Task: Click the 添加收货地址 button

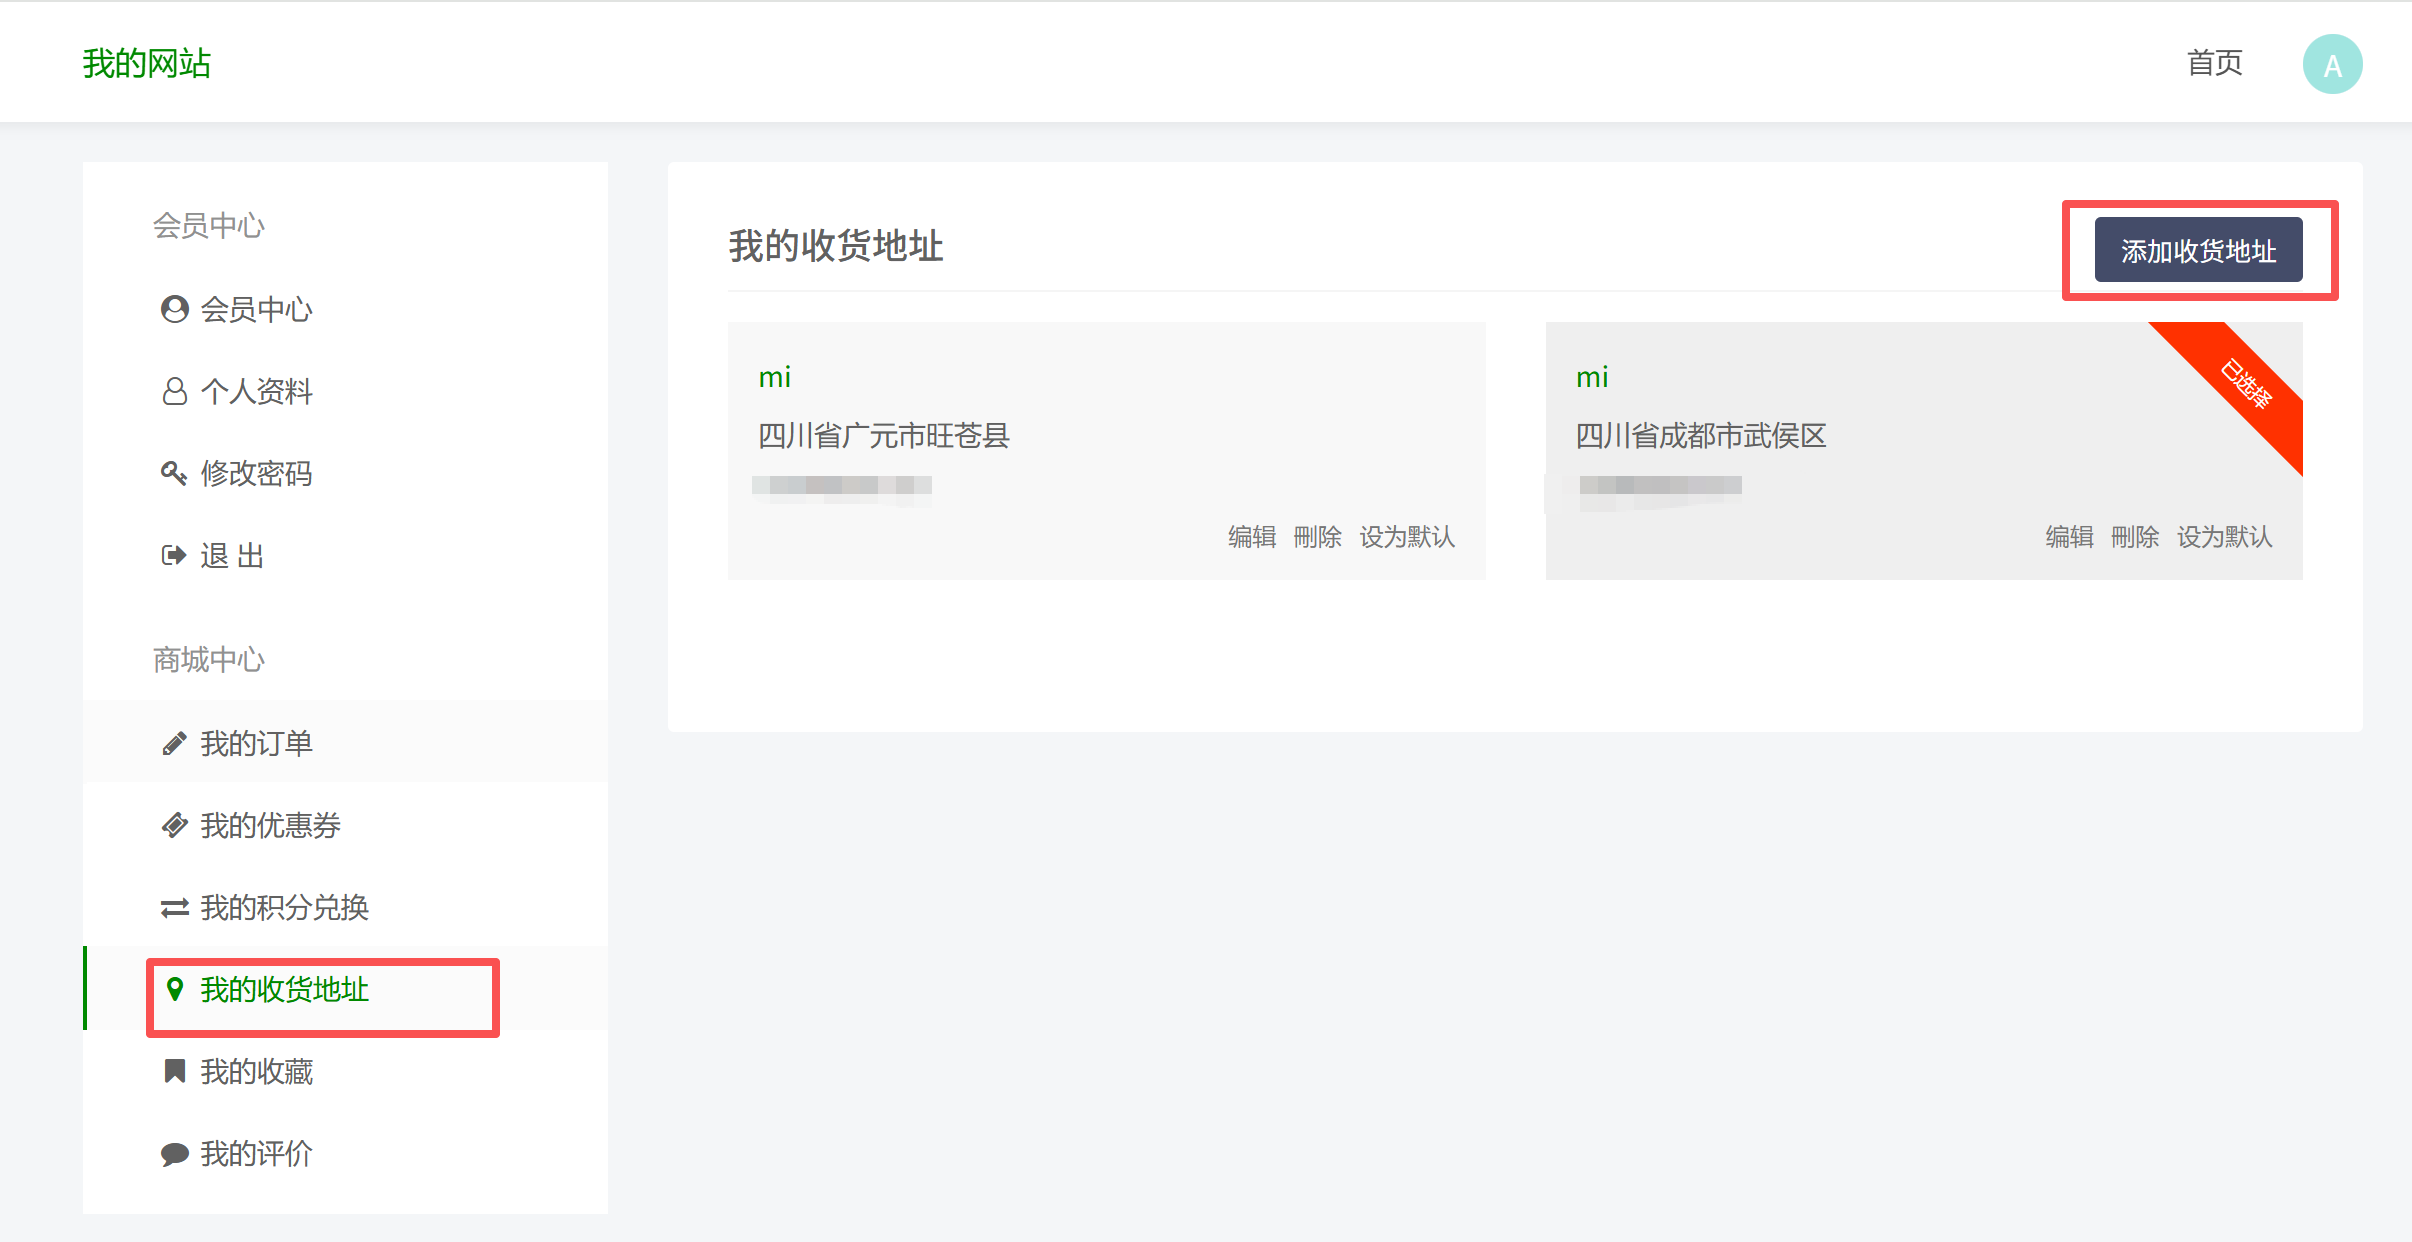Action: (2198, 250)
